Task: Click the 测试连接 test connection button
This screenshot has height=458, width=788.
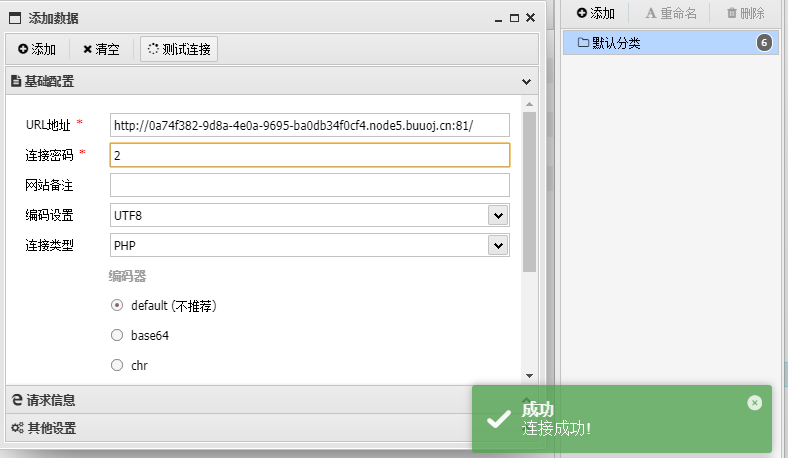Action: 179,49
